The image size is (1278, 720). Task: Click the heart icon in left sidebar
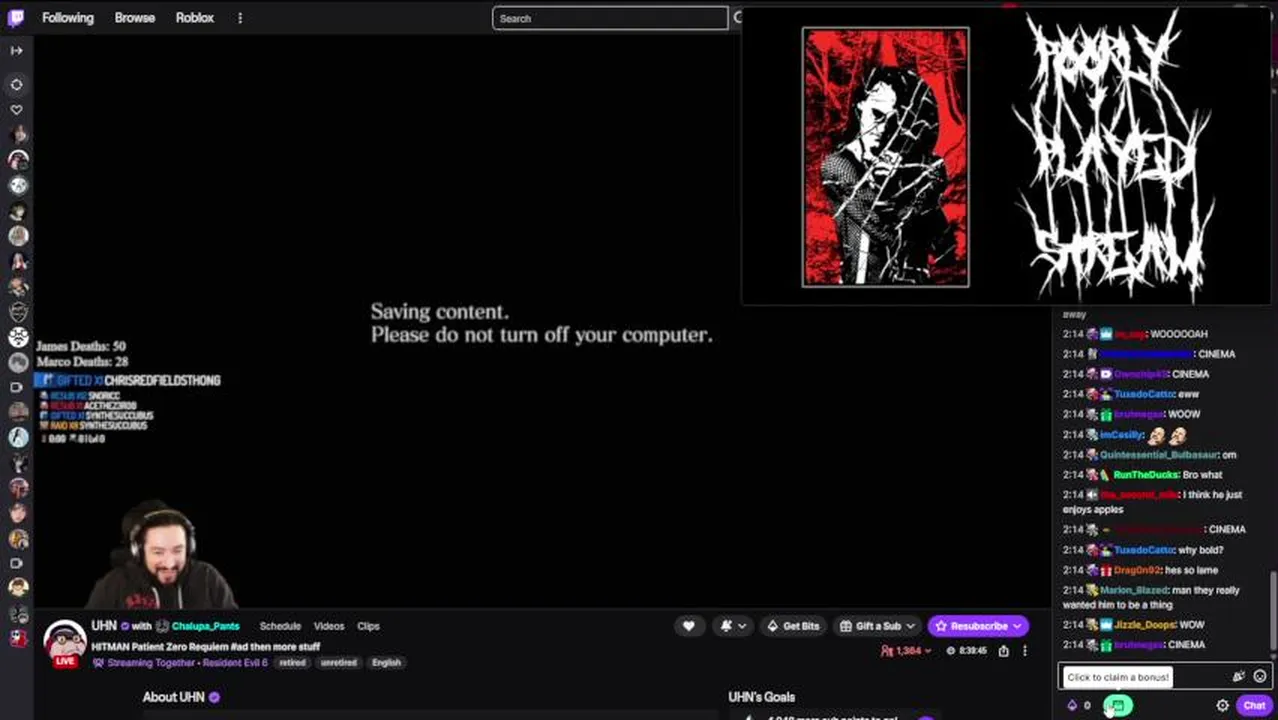[17, 110]
